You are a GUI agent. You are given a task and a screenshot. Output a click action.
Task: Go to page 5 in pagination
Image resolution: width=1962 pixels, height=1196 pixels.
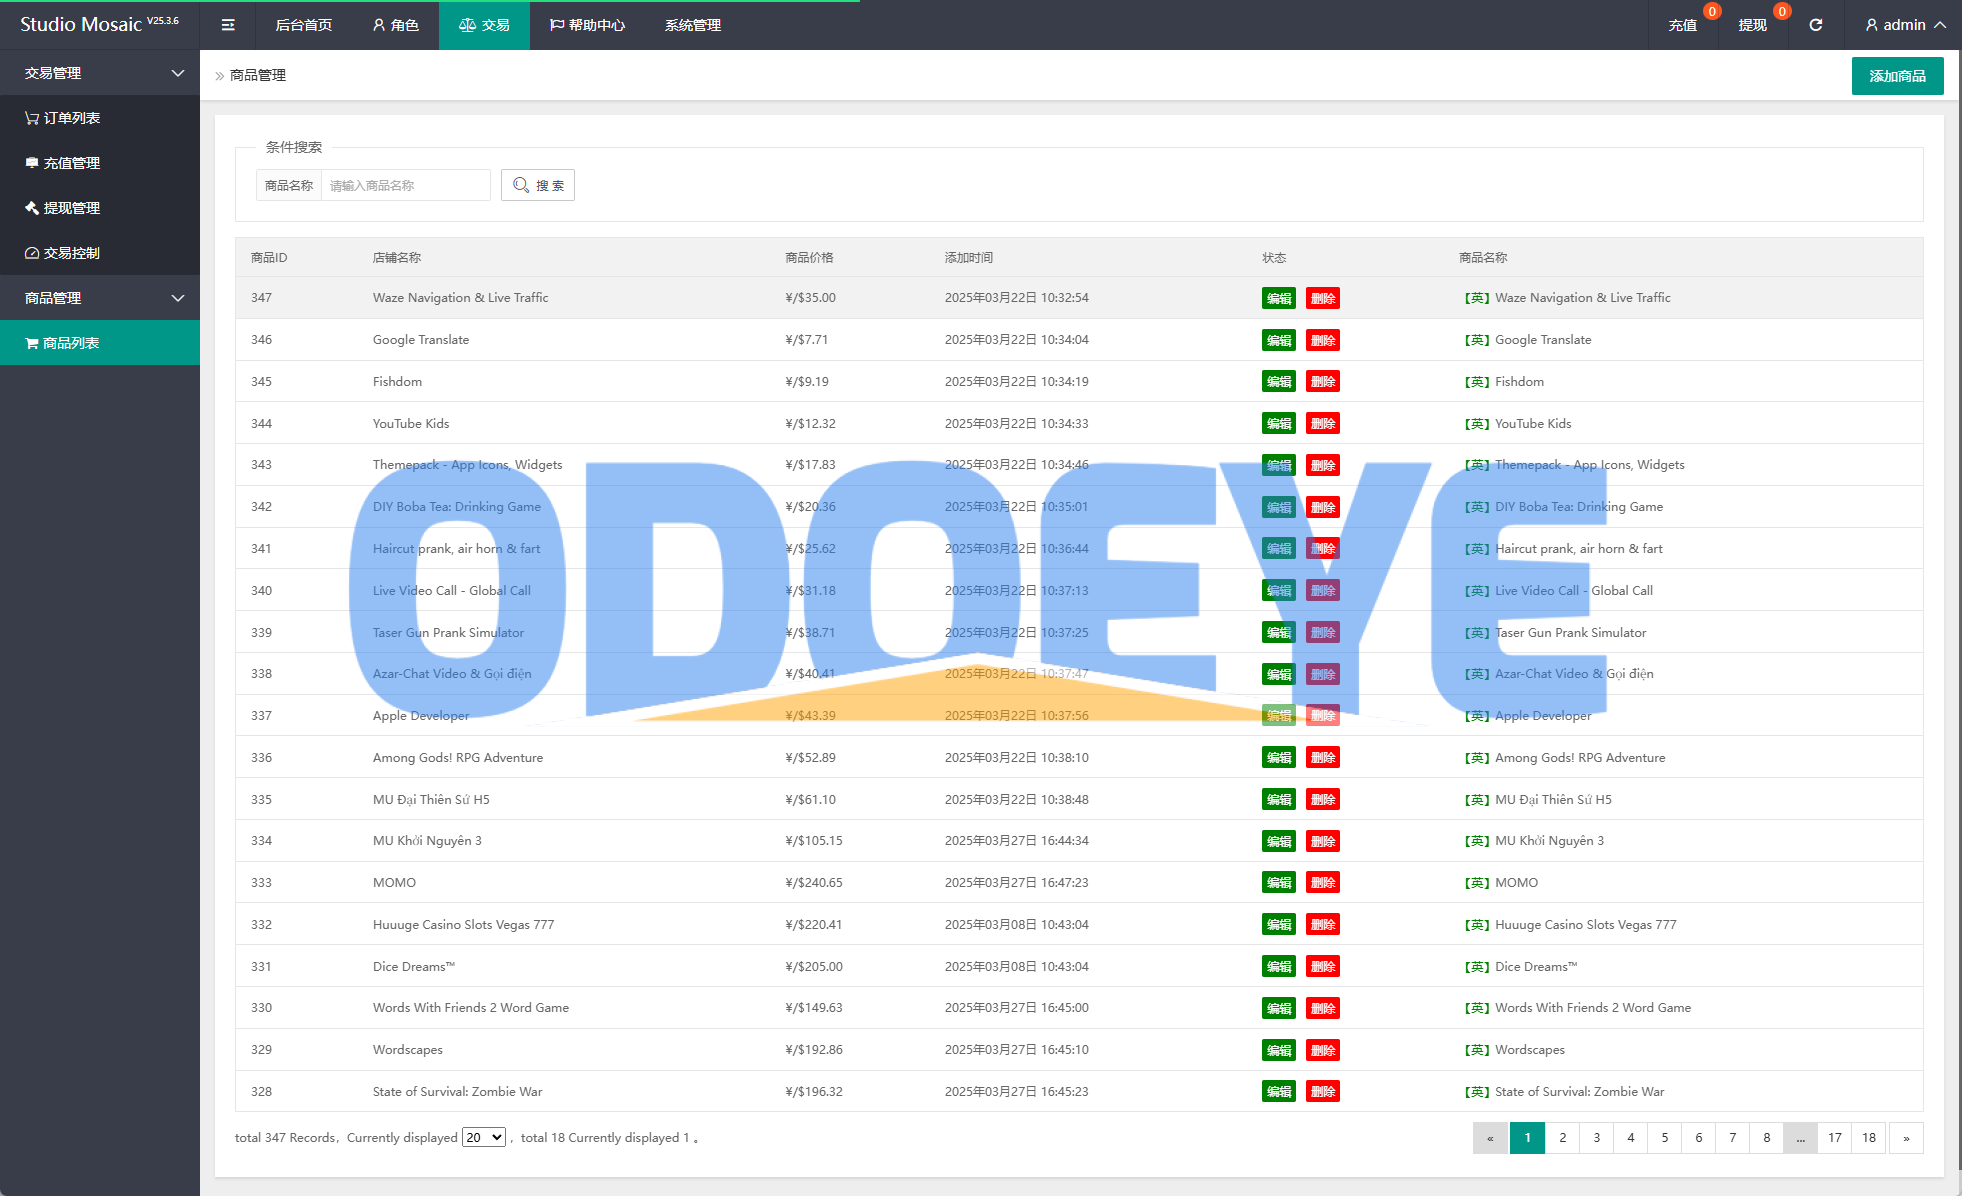1665,1138
